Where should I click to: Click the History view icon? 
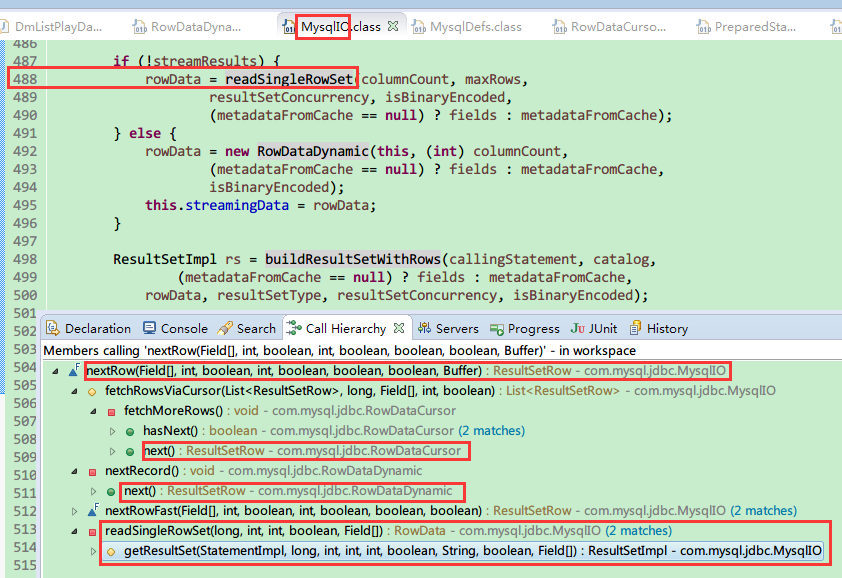(635, 328)
